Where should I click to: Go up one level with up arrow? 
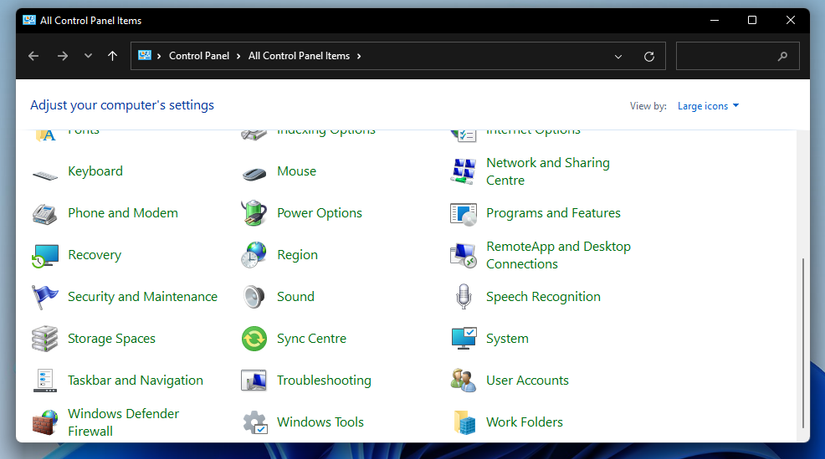click(x=113, y=56)
